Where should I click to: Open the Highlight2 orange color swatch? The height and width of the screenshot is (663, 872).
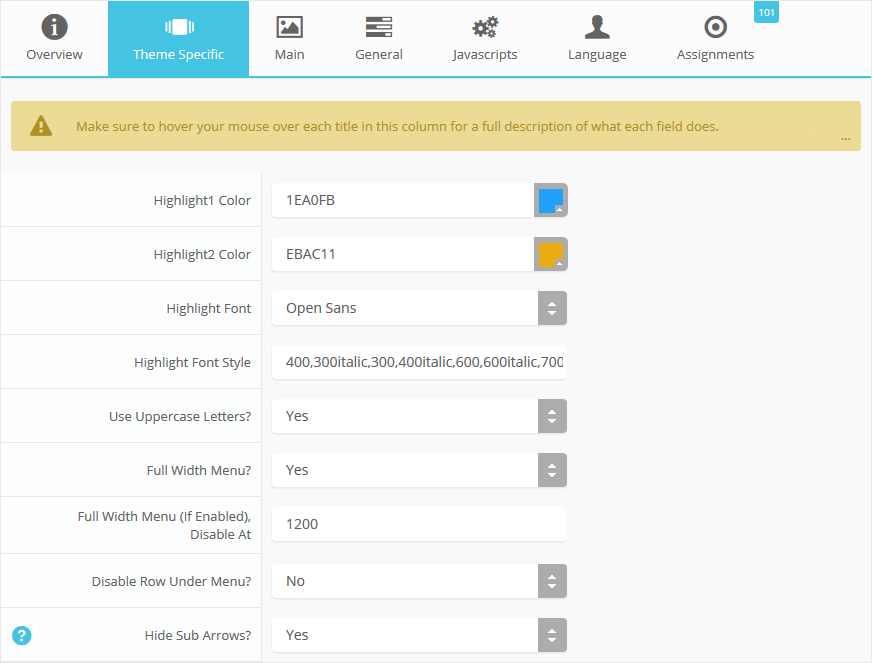click(x=551, y=255)
